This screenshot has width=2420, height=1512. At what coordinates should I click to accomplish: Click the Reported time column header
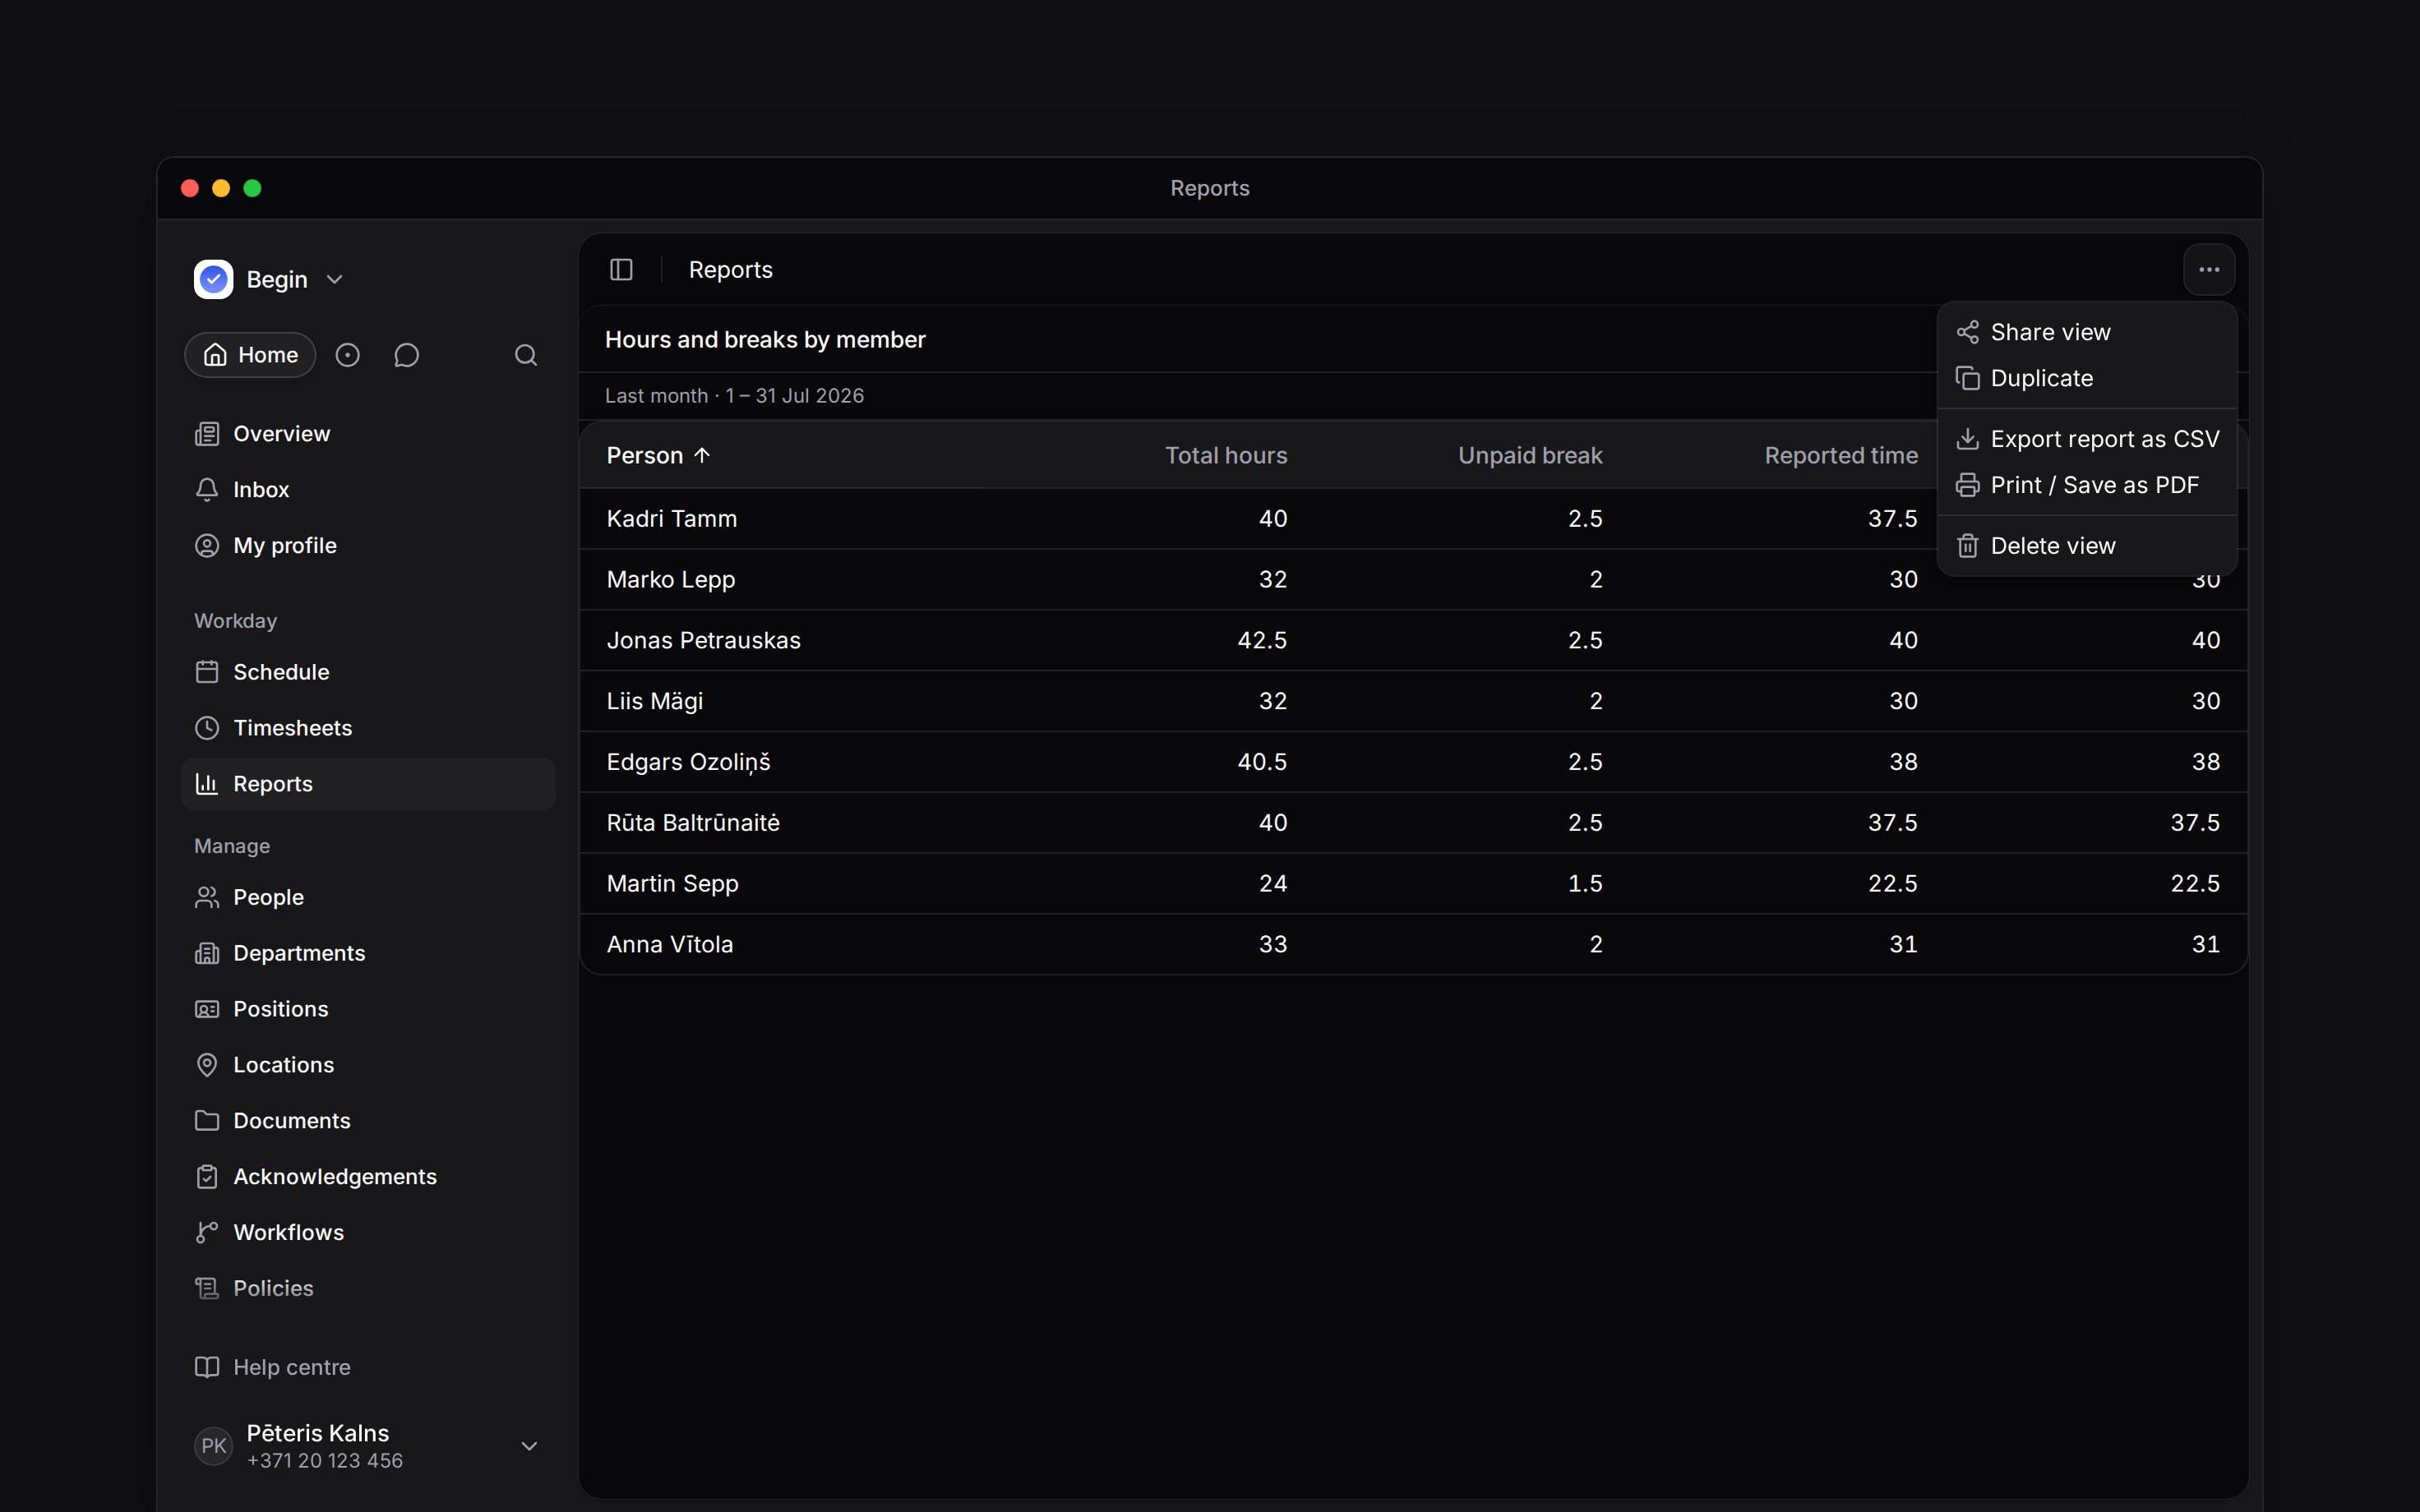1841,456
